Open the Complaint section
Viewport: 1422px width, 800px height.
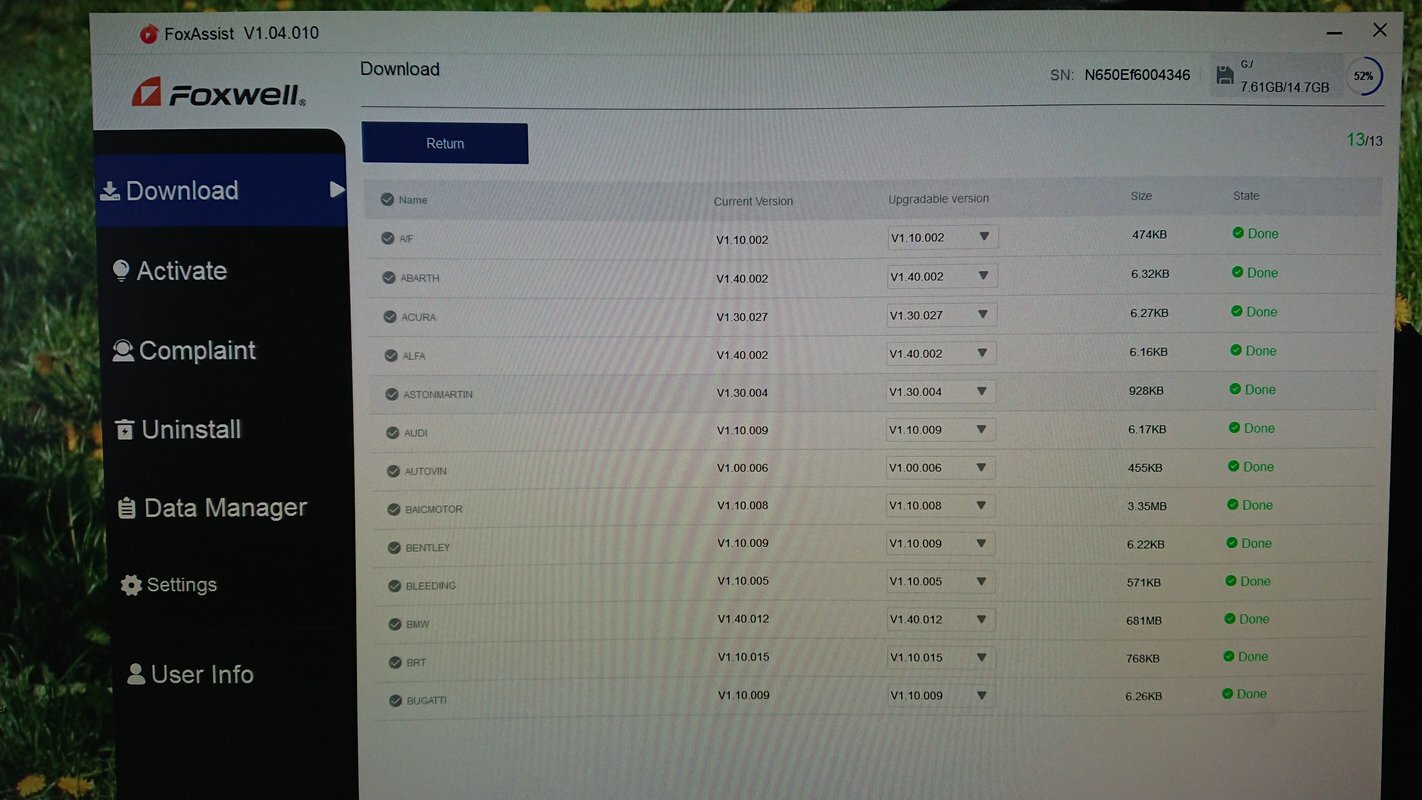tap(185, 351)
